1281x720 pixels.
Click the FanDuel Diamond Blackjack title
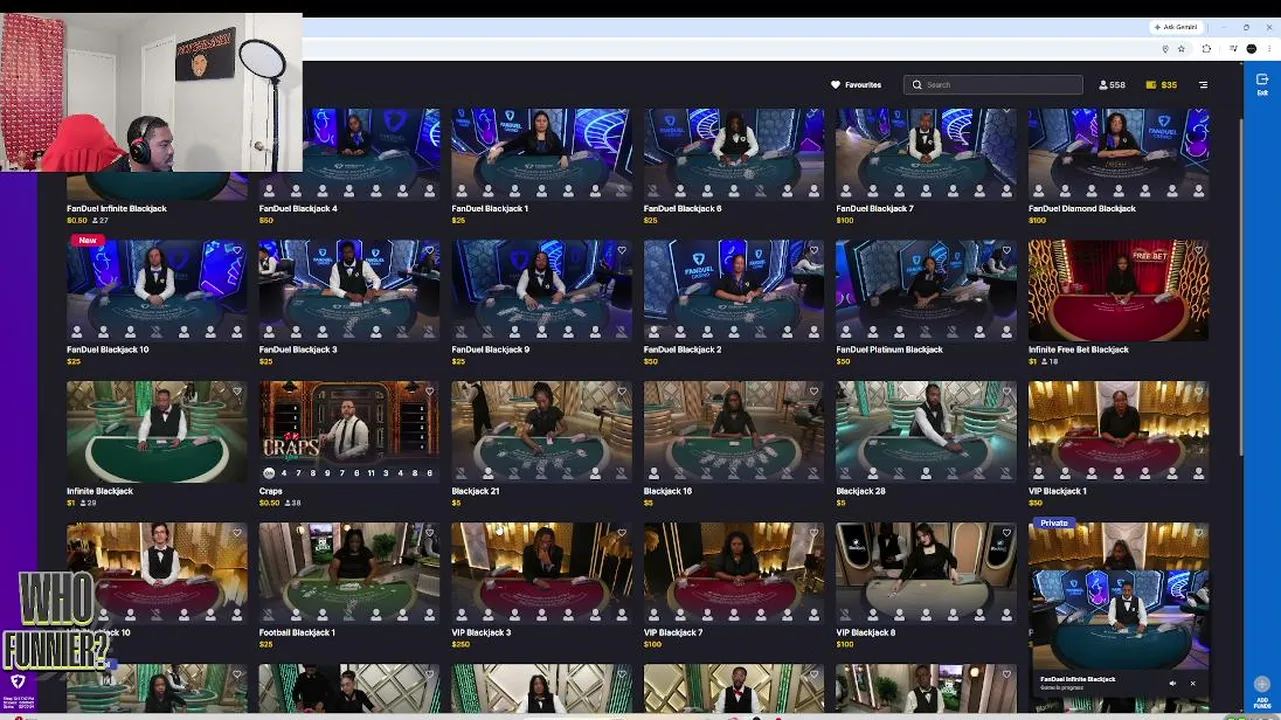[x=1082, y=209]
